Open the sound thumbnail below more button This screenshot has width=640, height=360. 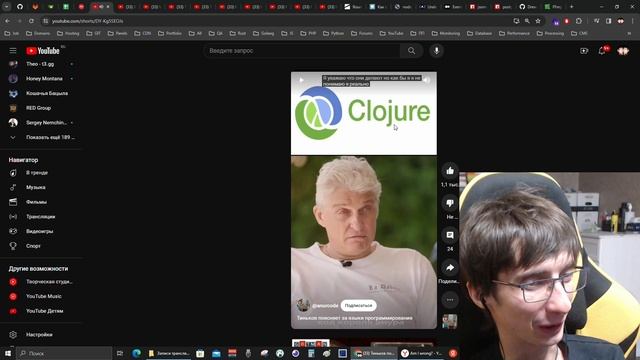coord(450,321)
